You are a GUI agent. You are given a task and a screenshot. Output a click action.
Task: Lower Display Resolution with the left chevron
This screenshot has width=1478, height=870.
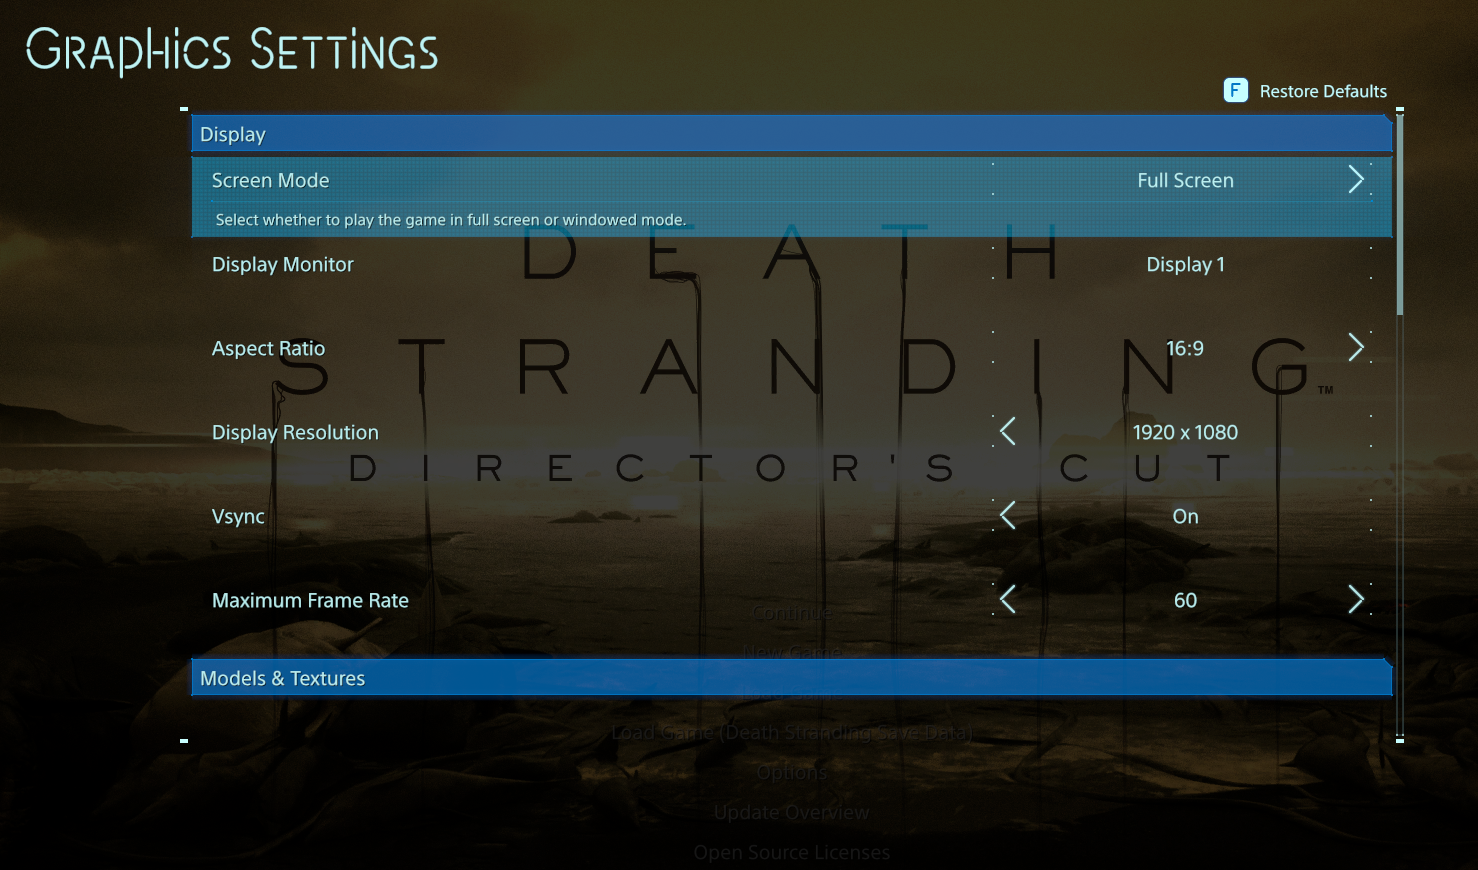click(x=1008, y=432)
